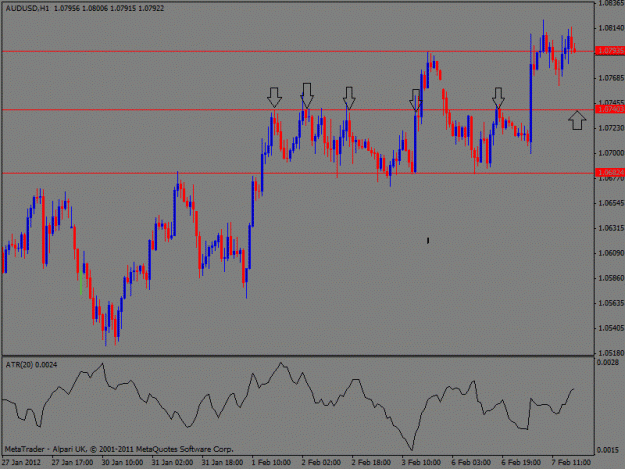Click the 7 Feb 11:00 time label
Viewport: 625px width, 469px height.
click(x=571, y=463)
